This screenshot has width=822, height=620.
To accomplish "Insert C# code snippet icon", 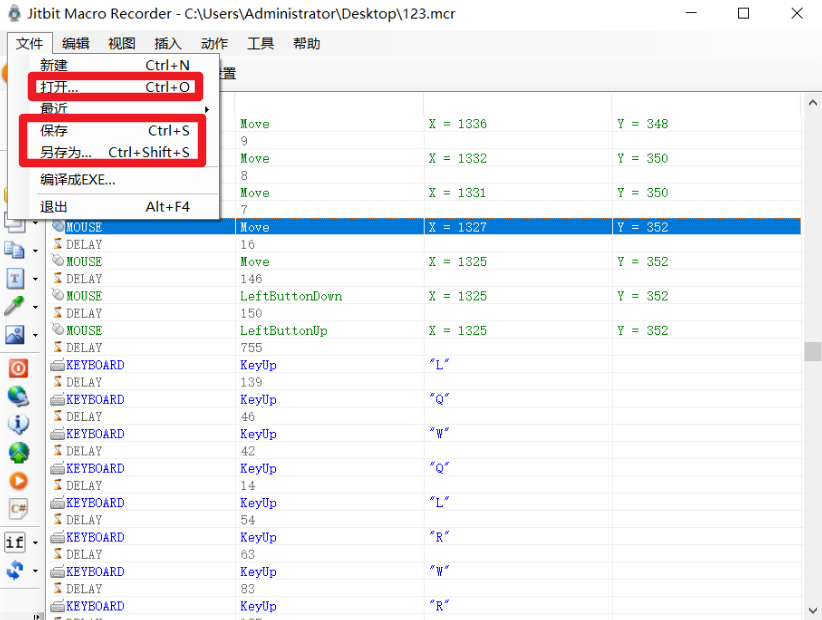I will pos(18,509).
